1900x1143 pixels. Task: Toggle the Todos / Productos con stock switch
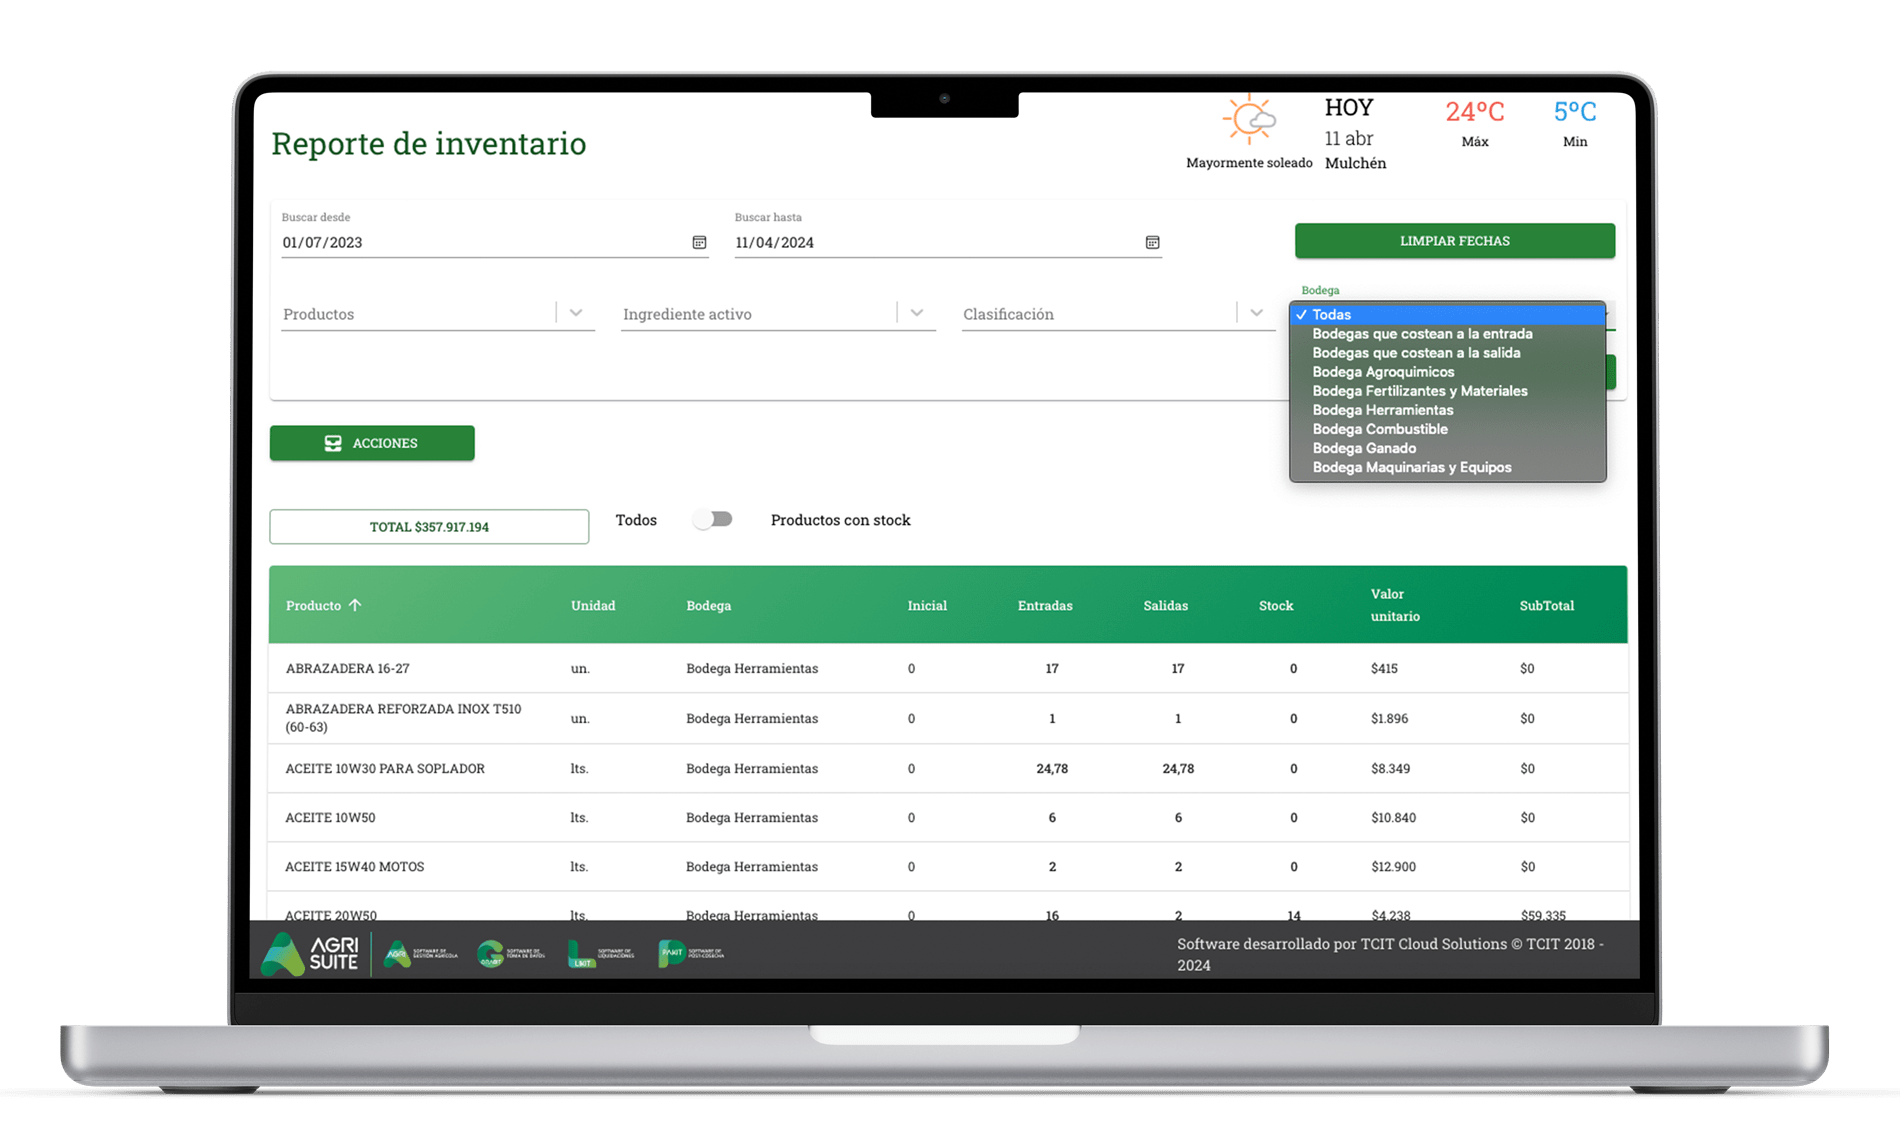[x=713, y=519]
